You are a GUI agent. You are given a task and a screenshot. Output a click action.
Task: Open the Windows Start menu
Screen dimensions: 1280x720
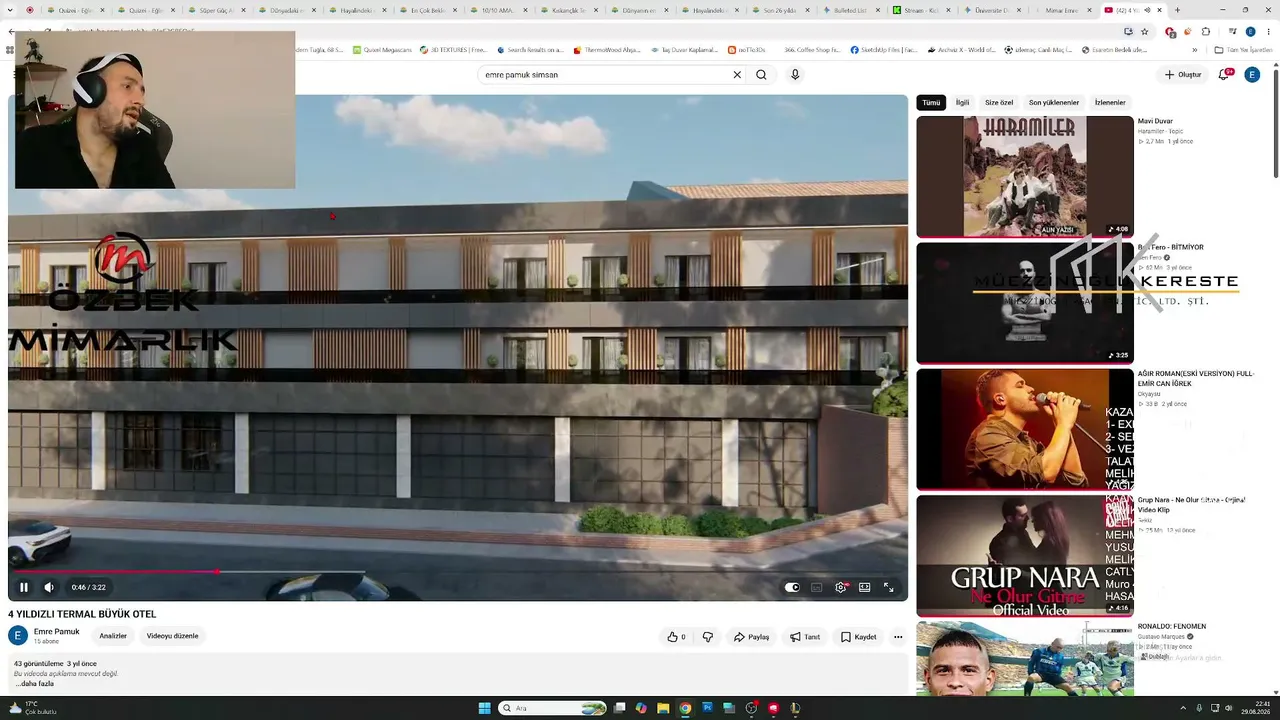pyautogui.click(x=485, y=708)
